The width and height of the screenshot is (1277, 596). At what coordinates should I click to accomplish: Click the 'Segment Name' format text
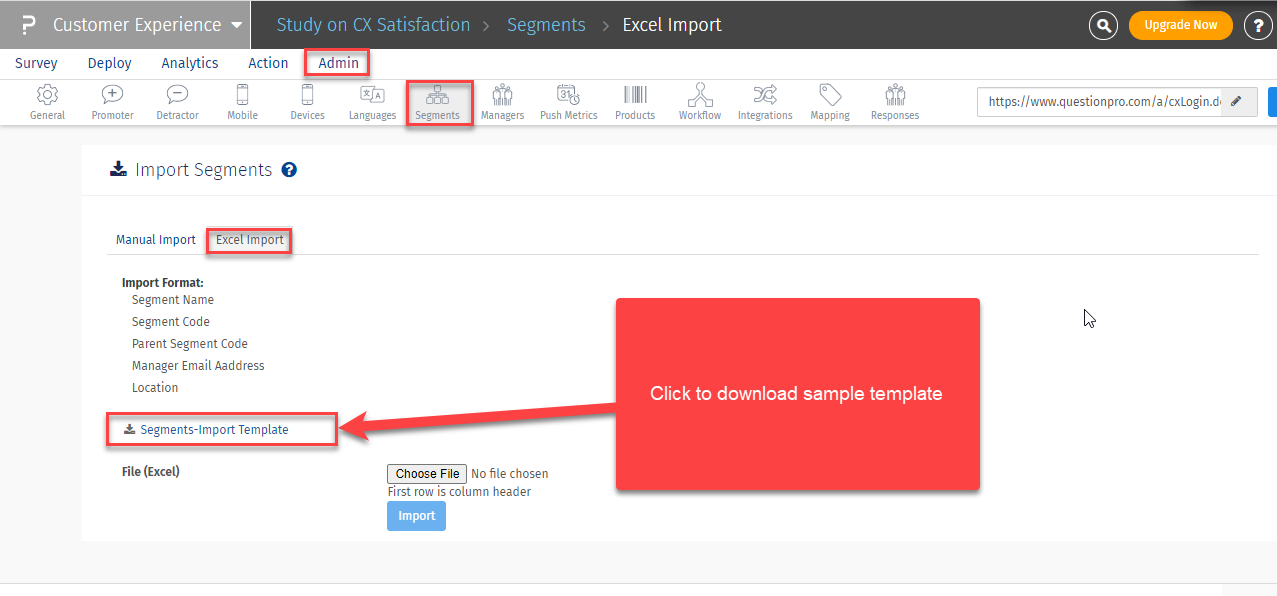click(x=173, y=300)
